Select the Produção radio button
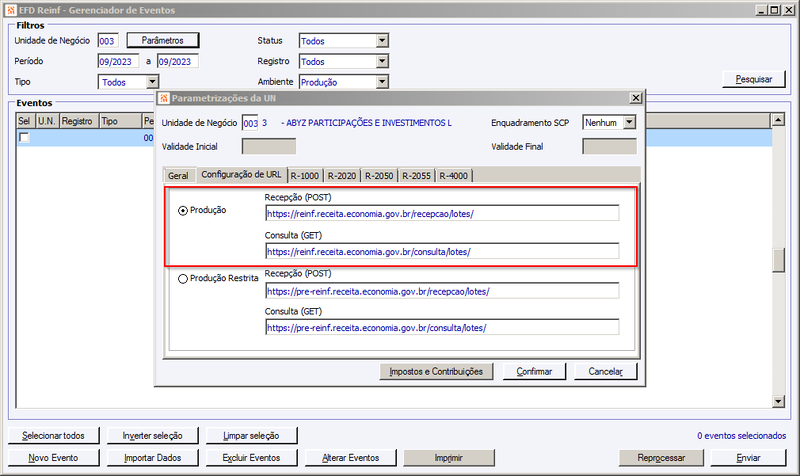 point(183,211)
